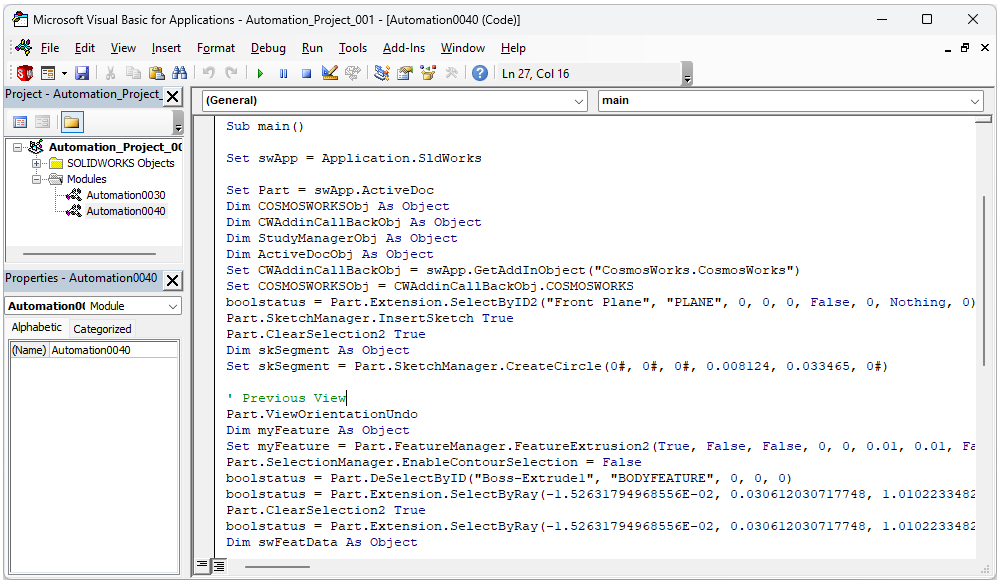
Task: Open VBA Help question mark icon
Action: 480,73
